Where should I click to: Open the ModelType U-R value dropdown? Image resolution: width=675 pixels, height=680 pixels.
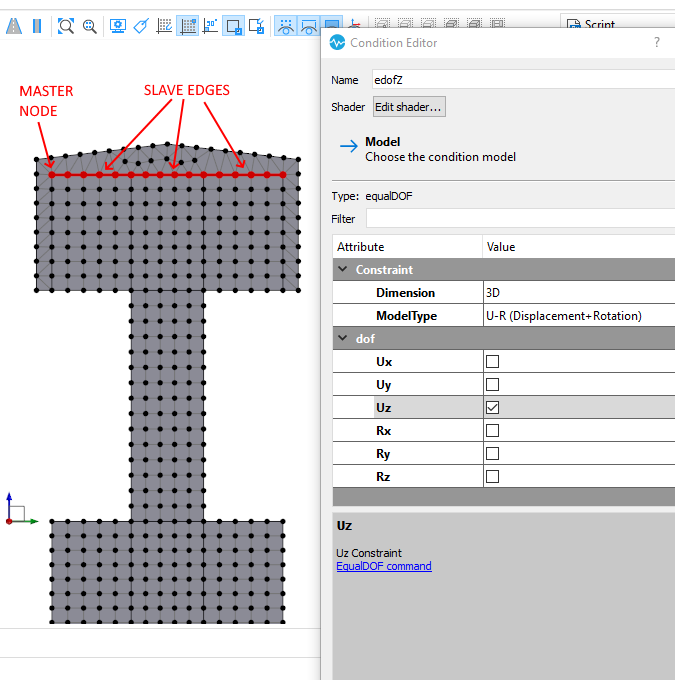[x=579, y=316]
